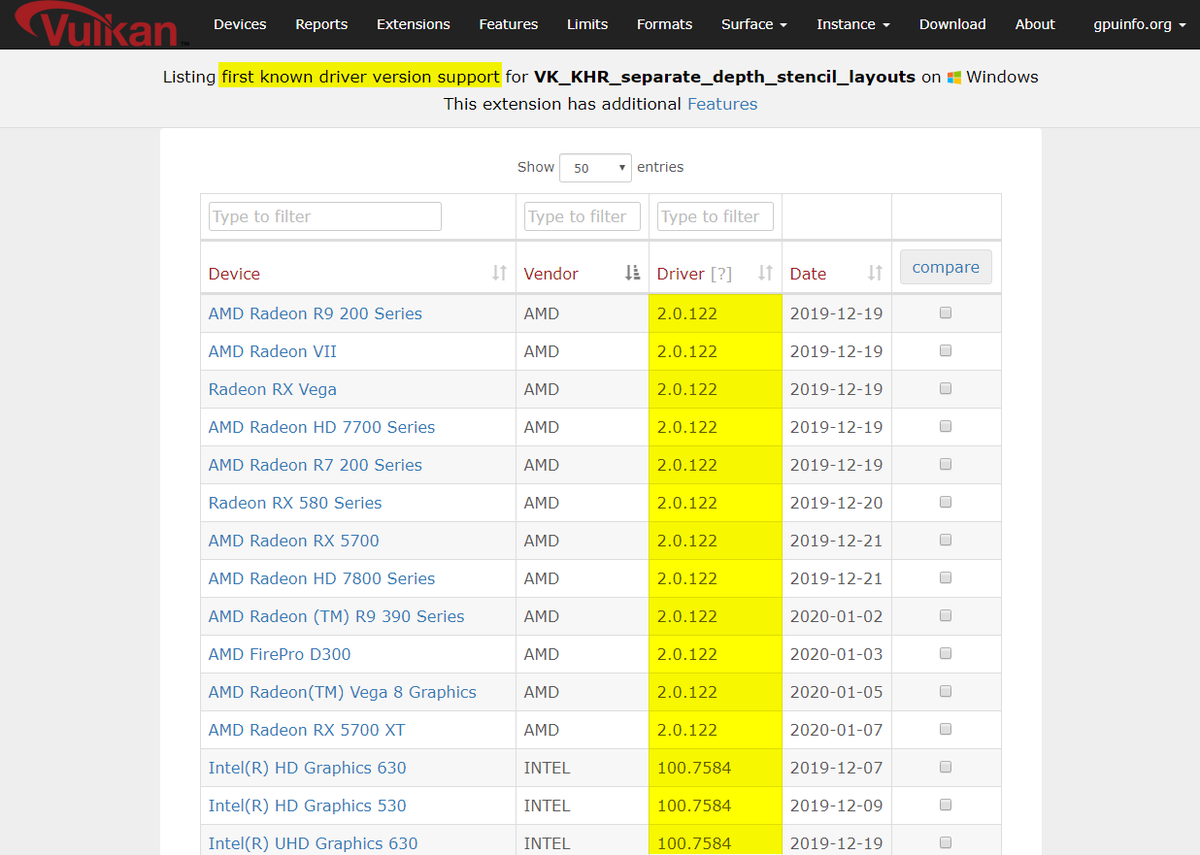
Task: Sort by Vendor column arrows
Action: pos(632,273)
